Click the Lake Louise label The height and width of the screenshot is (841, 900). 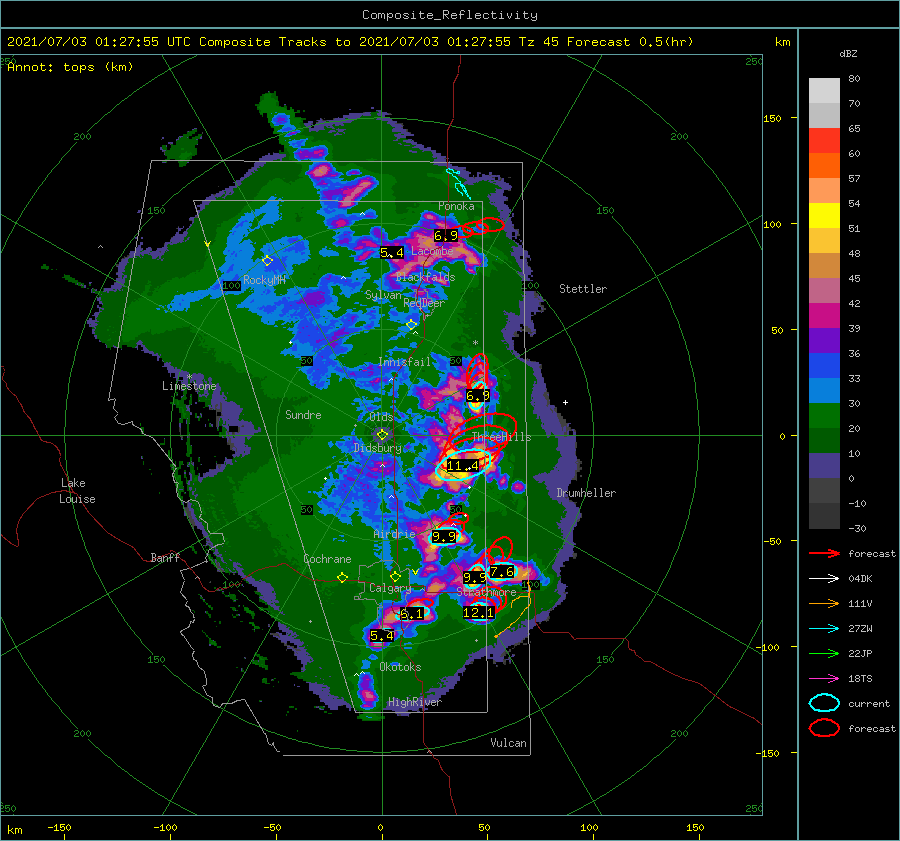click(x=77, y=491)
